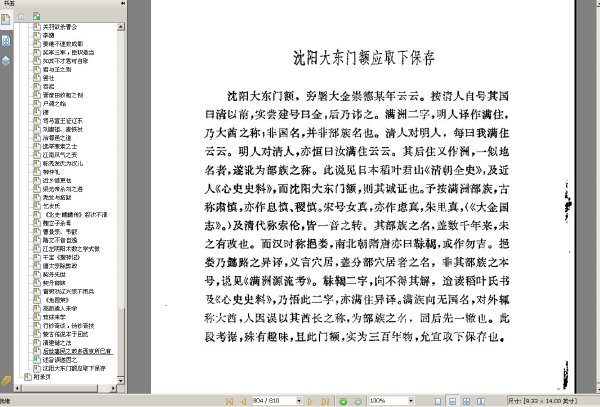Click the '书签' panel title
The width and height of the screenshot is (600, 407).
[8, 3]
